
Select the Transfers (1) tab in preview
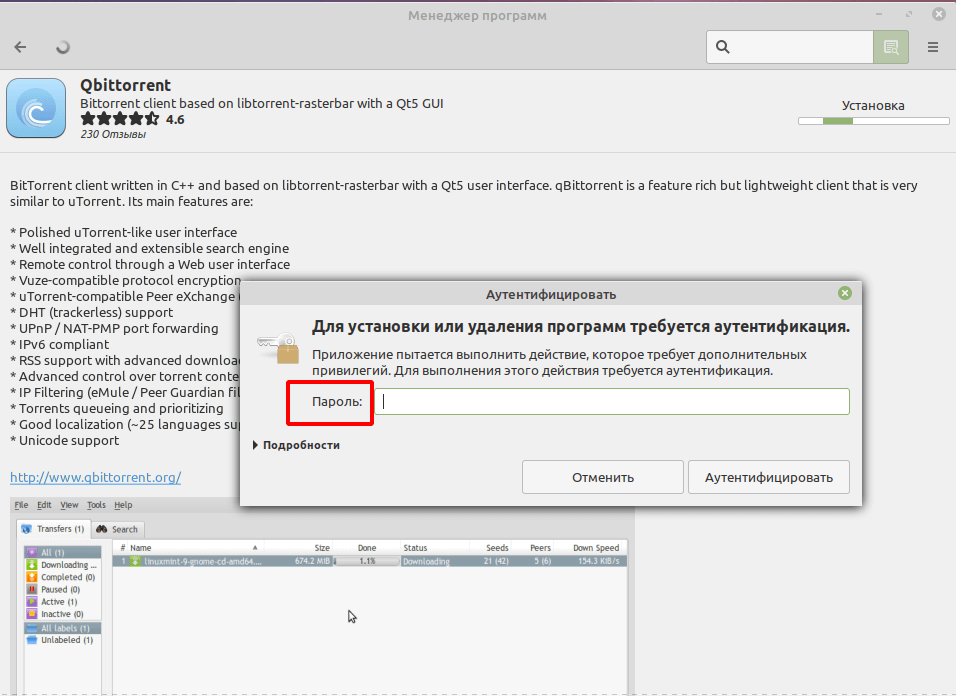point(54,529)
